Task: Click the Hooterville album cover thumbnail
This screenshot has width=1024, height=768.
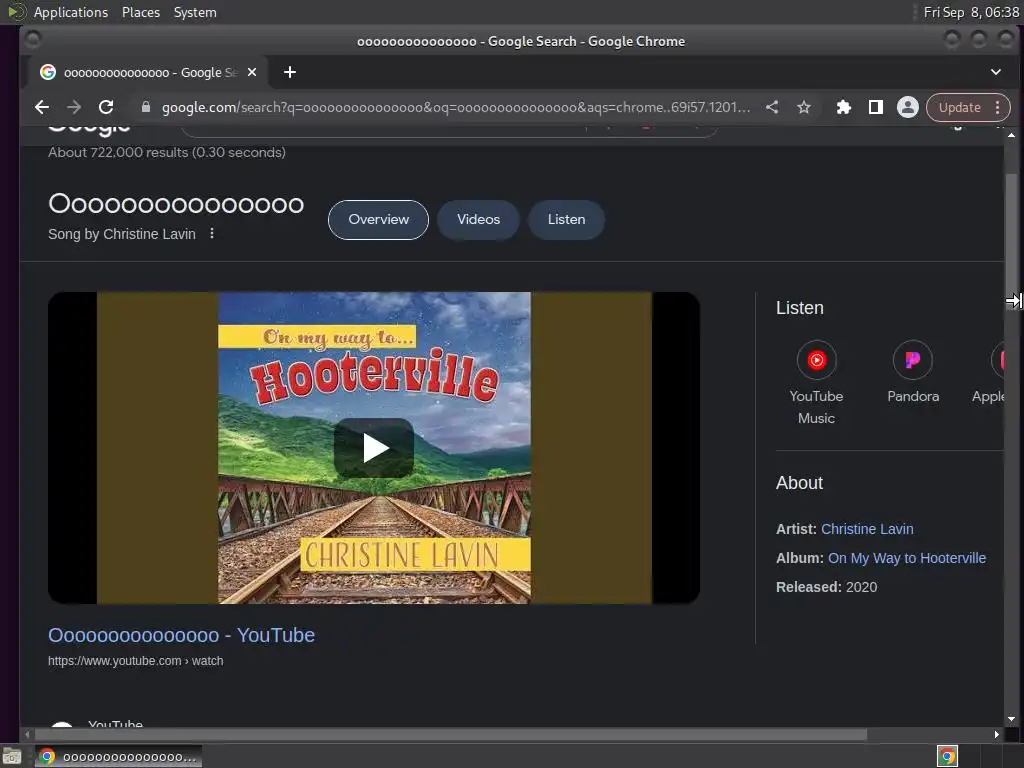Action: coord(374,448)
